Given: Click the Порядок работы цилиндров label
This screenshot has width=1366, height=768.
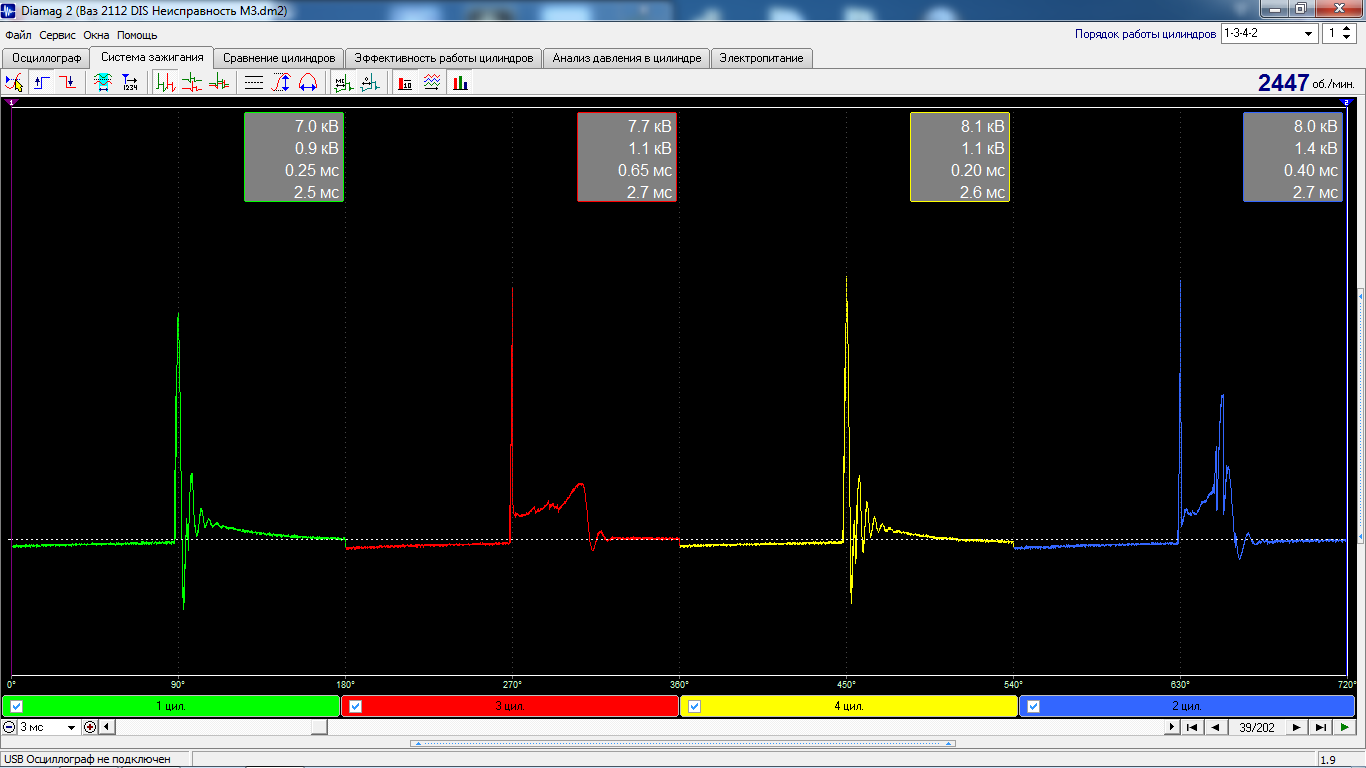Looking at the screenshot, I should tap(1145, 34).
